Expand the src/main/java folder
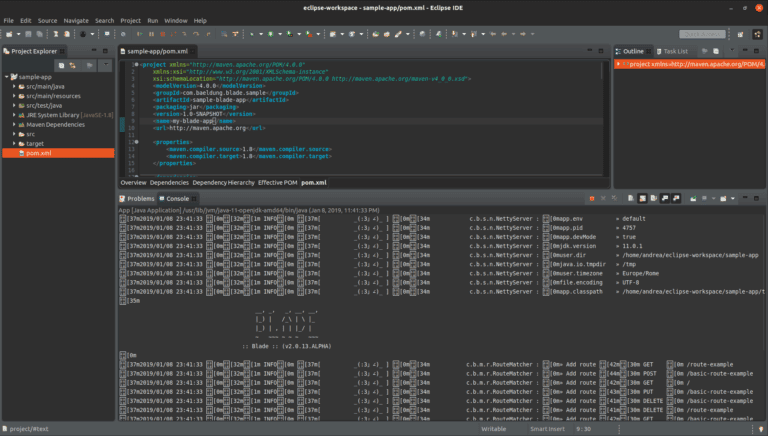This screenshot has width=768, height=436. coord(15,87)
